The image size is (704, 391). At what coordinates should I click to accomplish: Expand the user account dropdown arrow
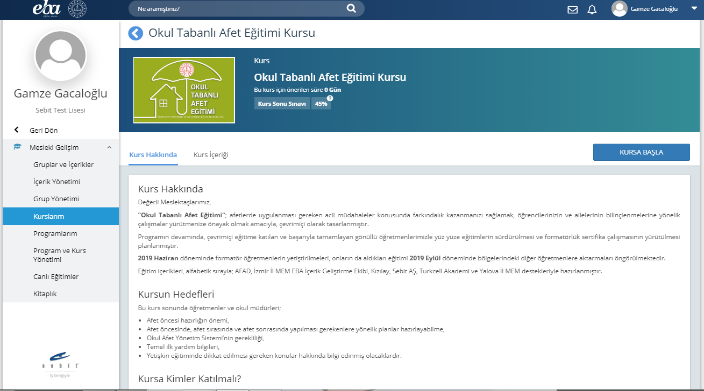point(694,9)
